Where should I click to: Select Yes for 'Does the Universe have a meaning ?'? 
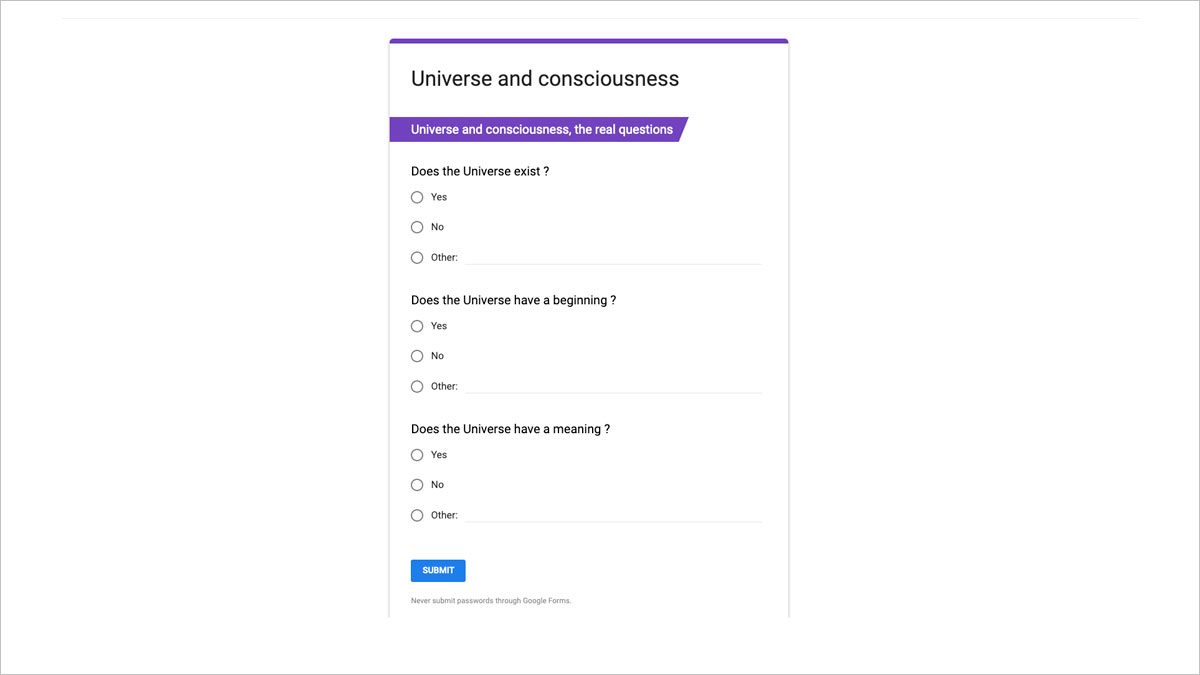417,455
